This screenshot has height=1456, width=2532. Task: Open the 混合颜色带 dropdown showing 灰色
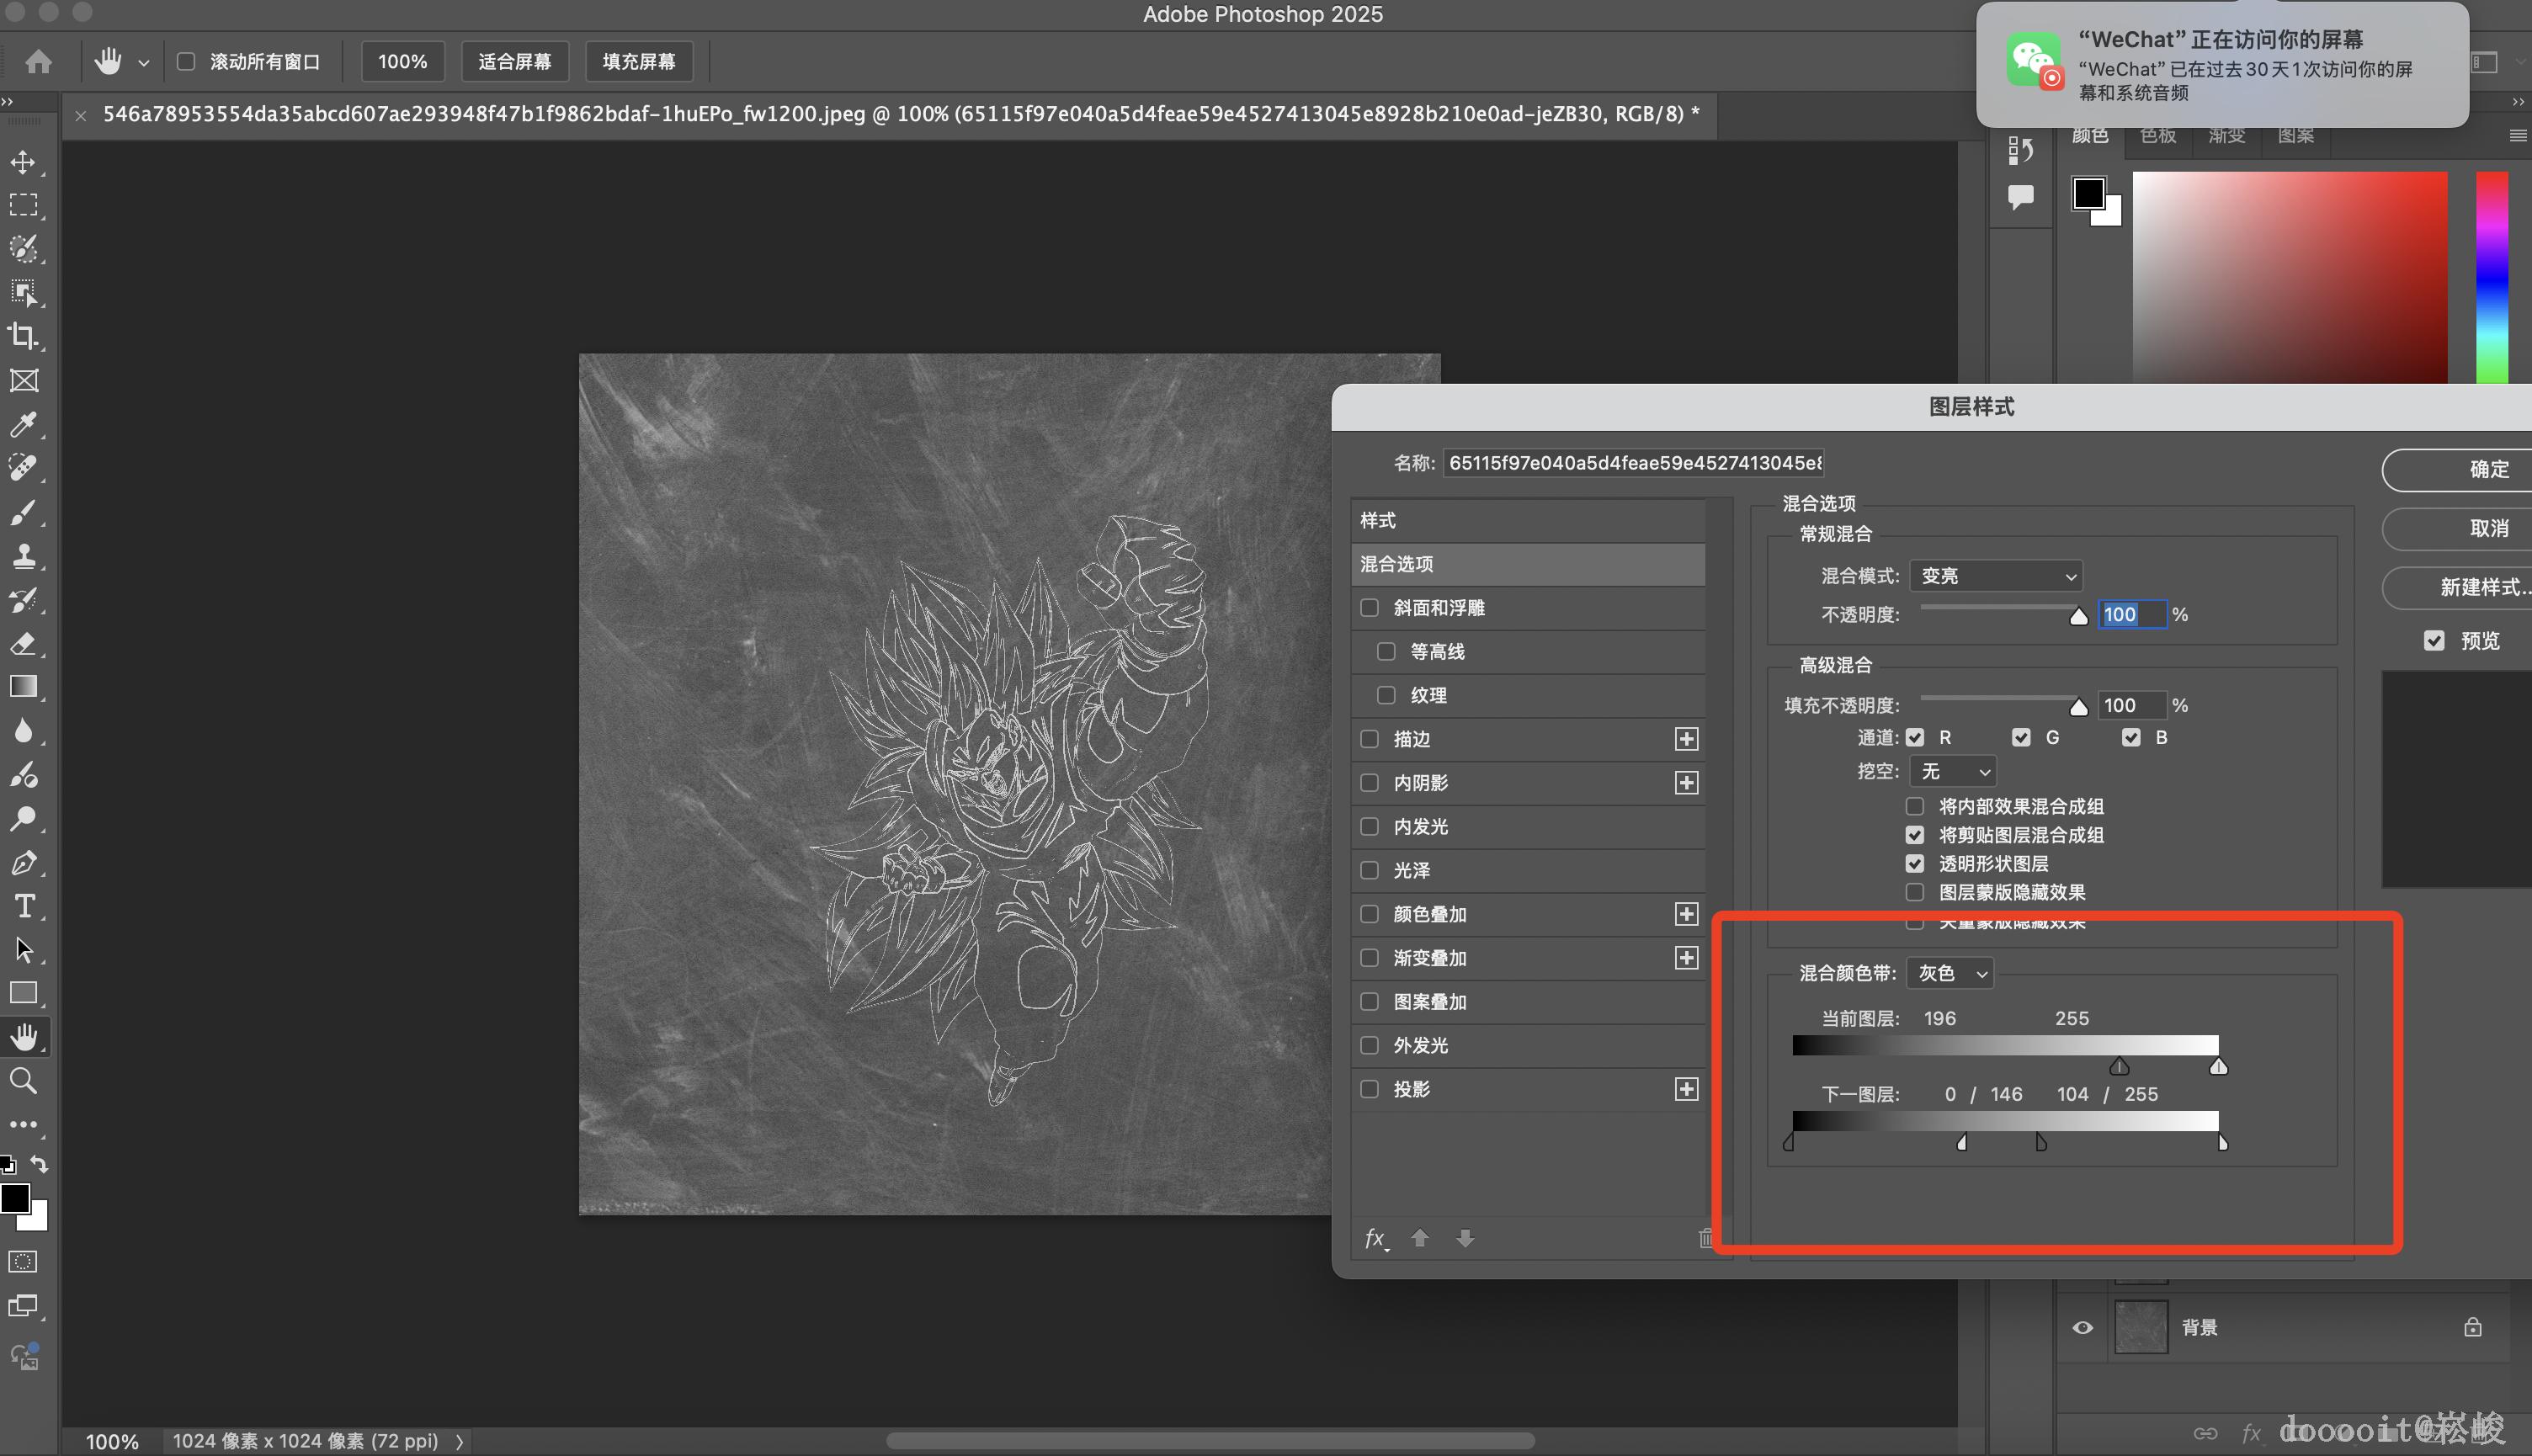pyautogui.click(x=1950, y=973)
